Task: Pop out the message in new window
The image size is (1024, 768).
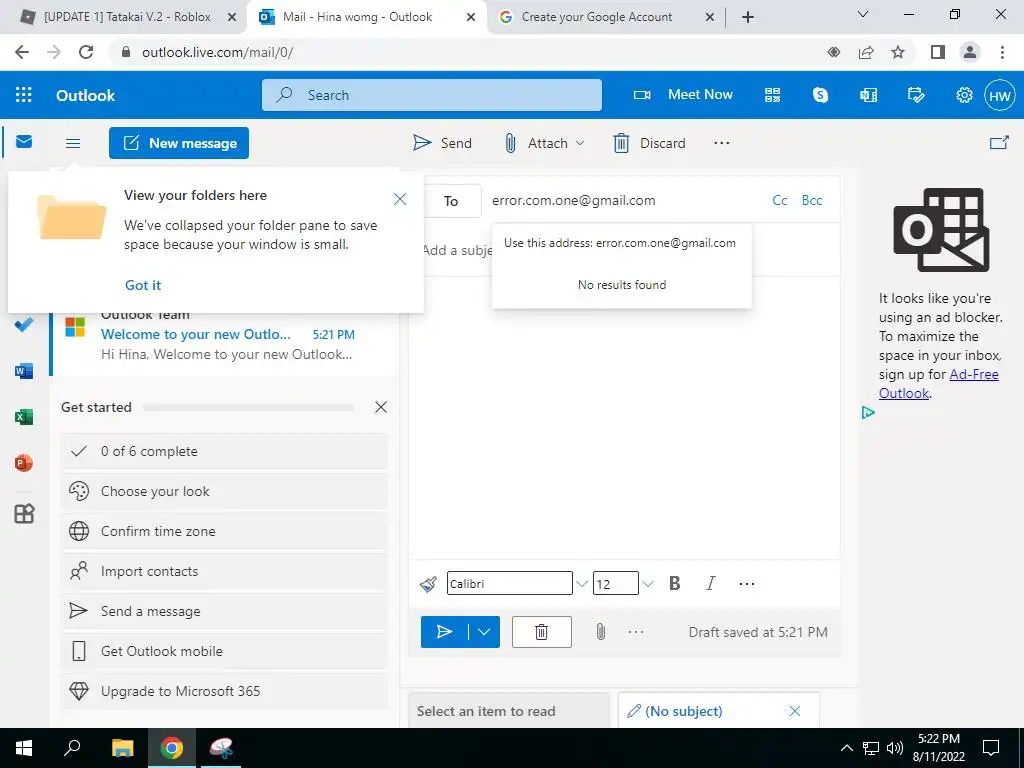Action: 999,142
